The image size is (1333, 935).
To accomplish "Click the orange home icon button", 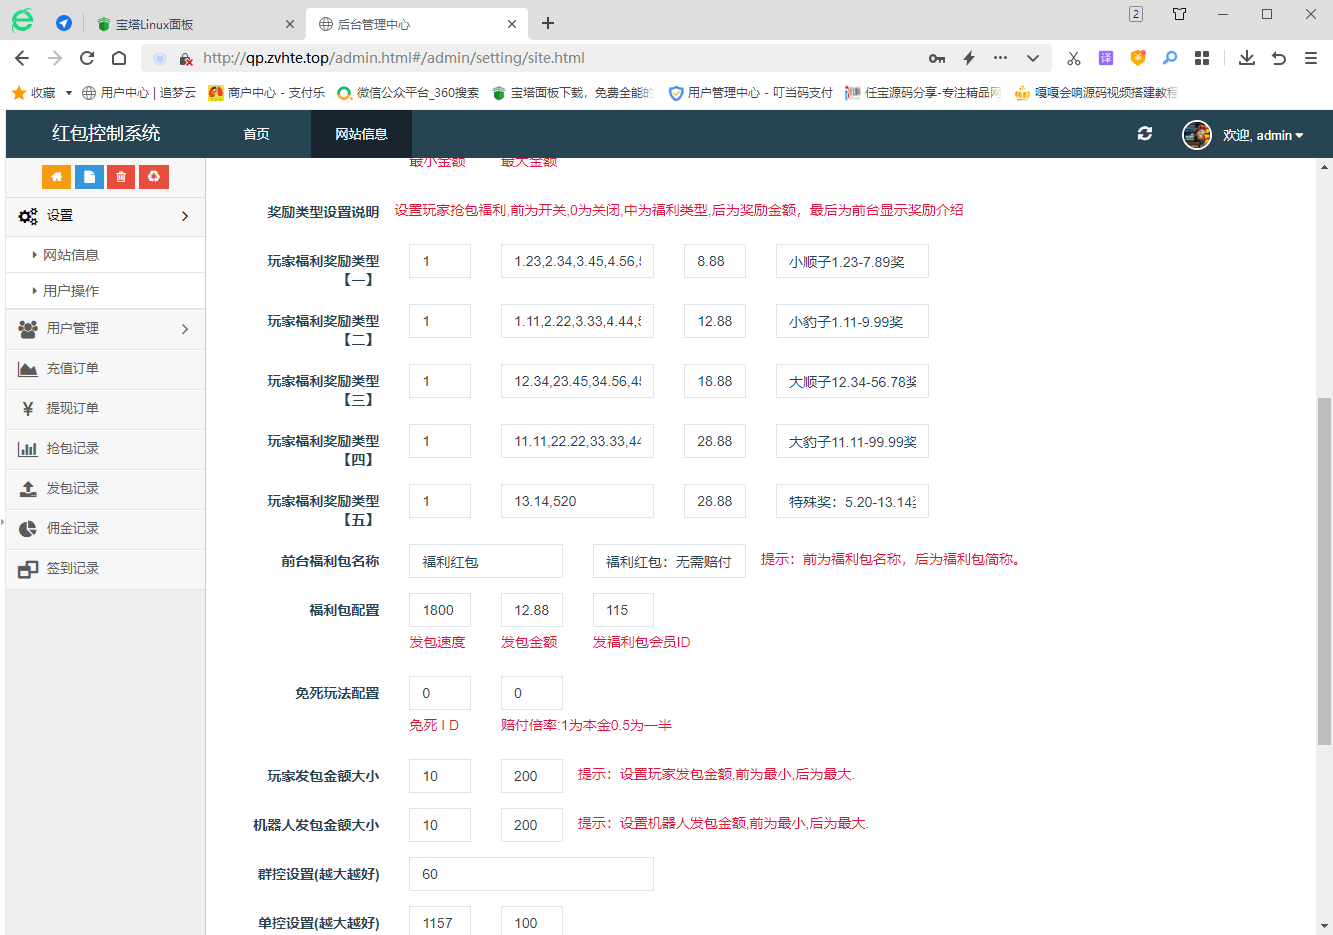I will [x=56, y=177].
